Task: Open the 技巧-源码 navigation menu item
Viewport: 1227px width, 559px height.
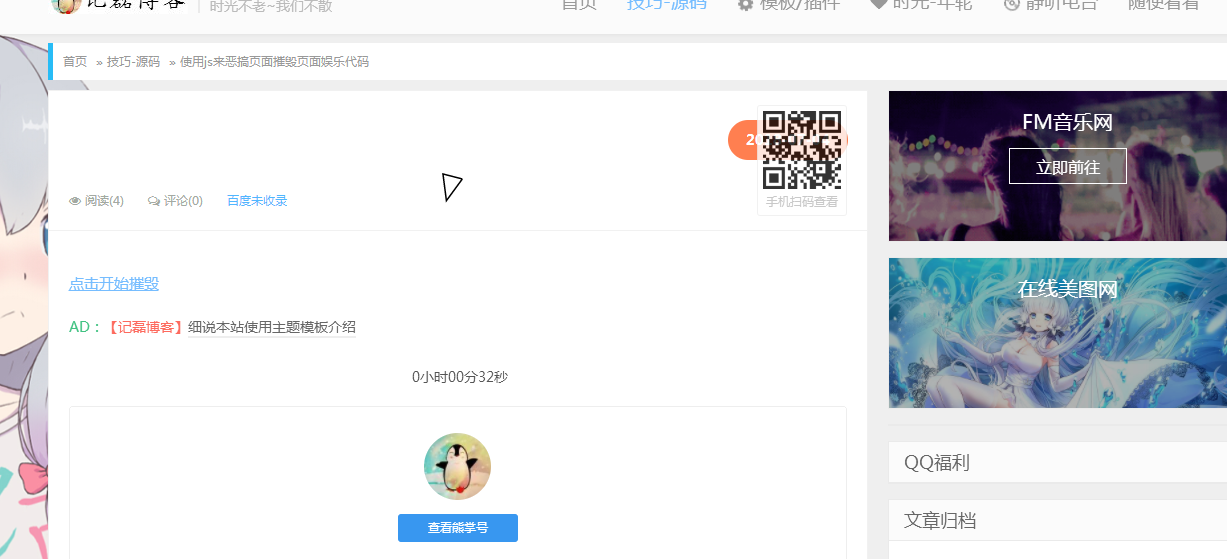Action: (x=666, y=5)
